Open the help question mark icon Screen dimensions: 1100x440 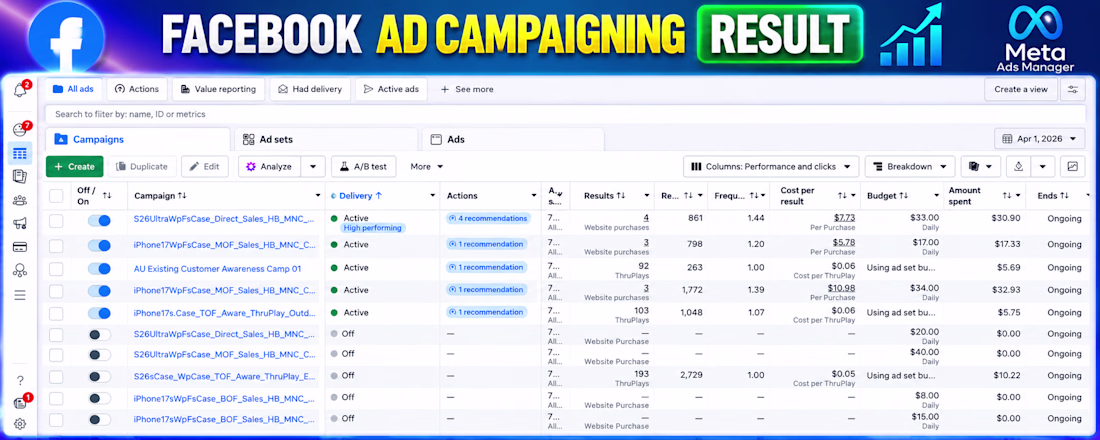20,380
